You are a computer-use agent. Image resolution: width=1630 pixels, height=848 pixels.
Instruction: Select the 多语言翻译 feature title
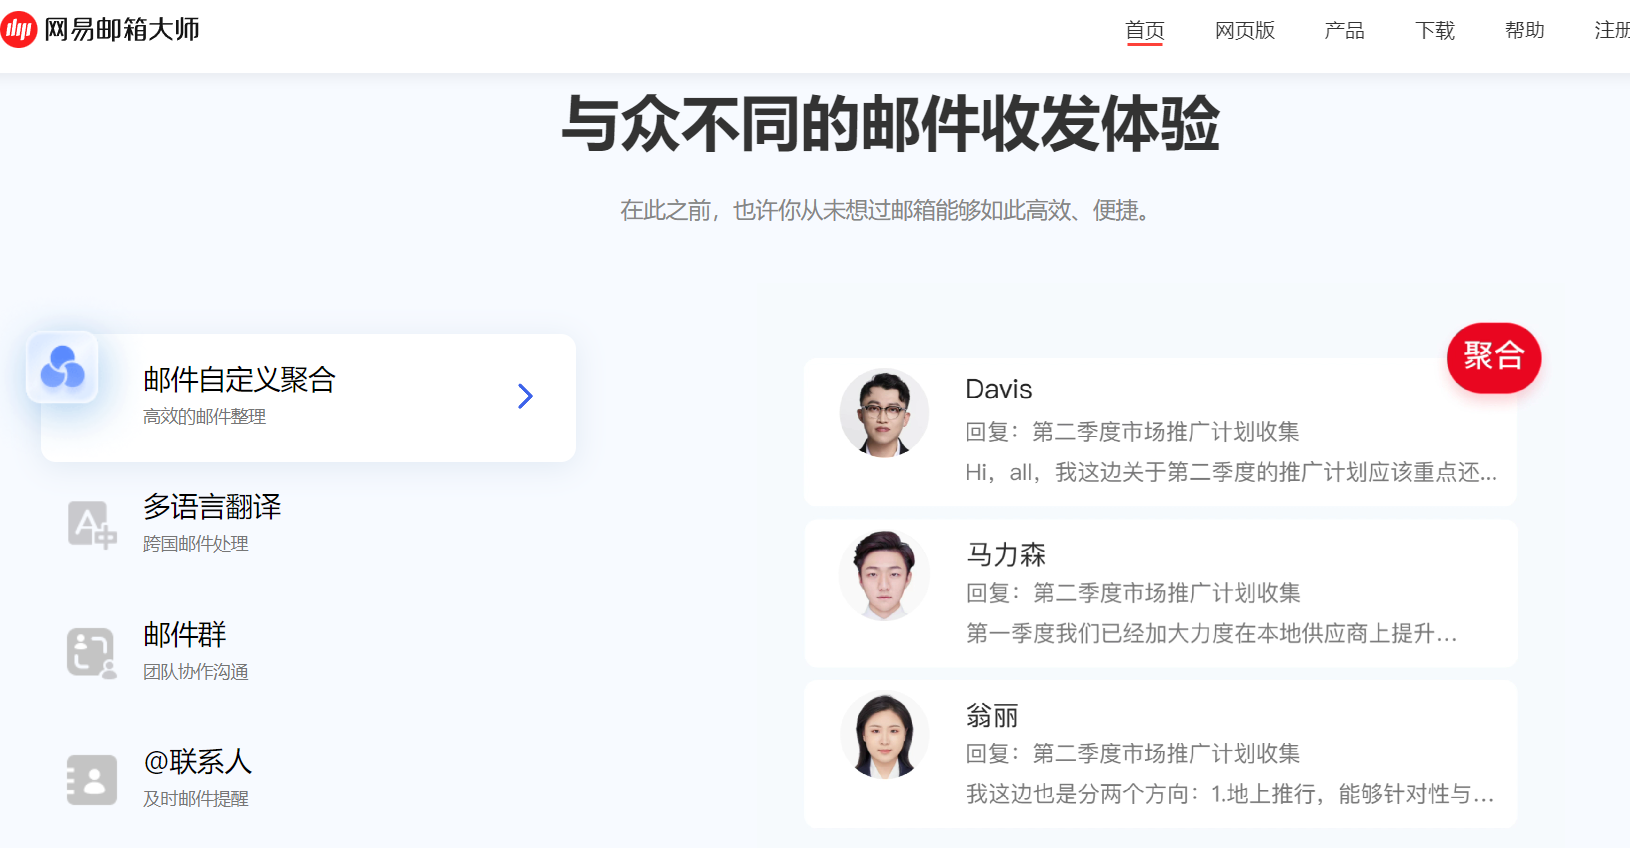coord(212,507)
